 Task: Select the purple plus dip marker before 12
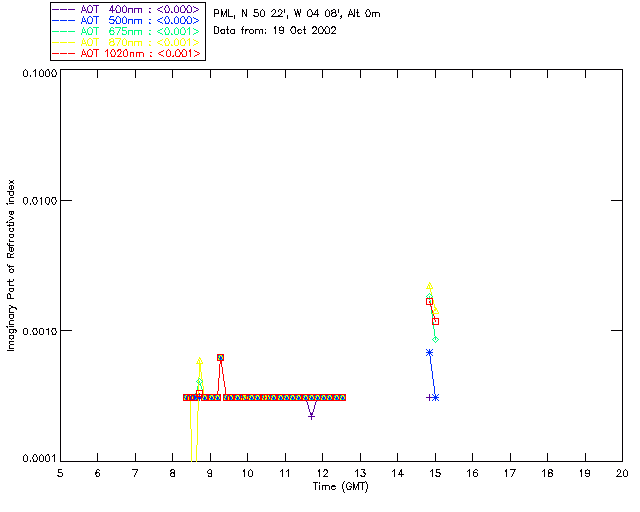311,416
